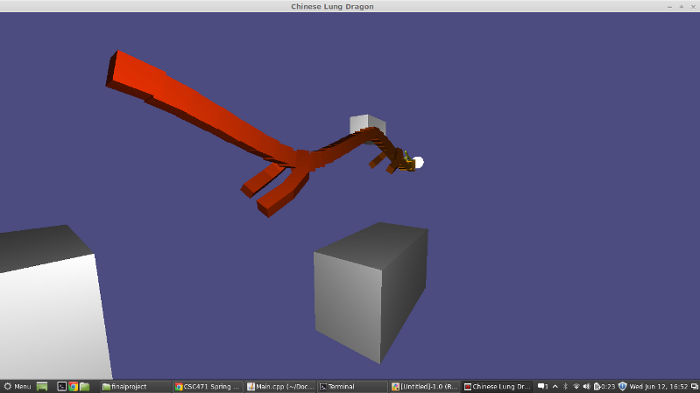The height and width of the screenshot is (393, 700).
Task: Open the Wi-Fi network tray icon
Action: 576,387
